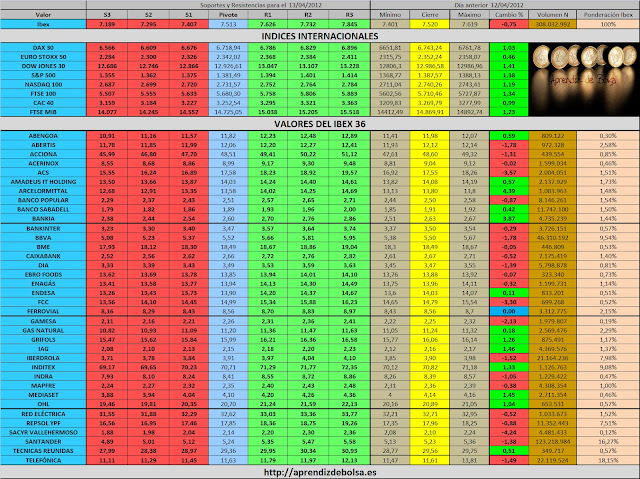
Task: Click the S3 column header
Action: click(x=107, y=15)
